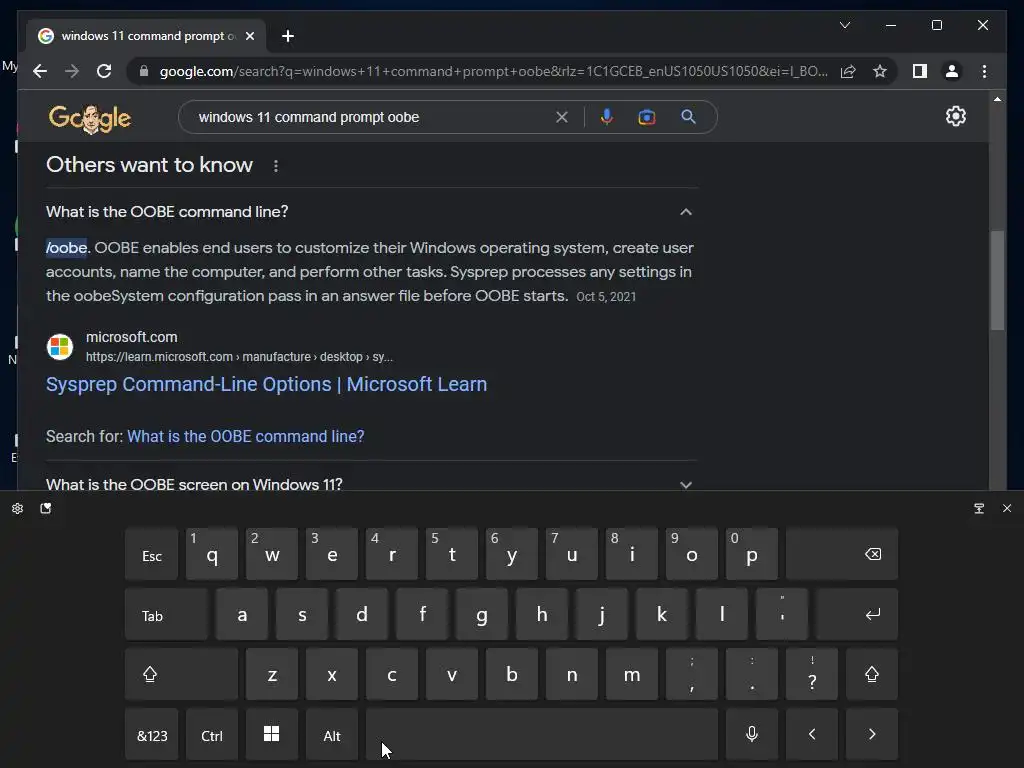
Task: Open tab search dropdown arrow
Action: click(844, 25)
